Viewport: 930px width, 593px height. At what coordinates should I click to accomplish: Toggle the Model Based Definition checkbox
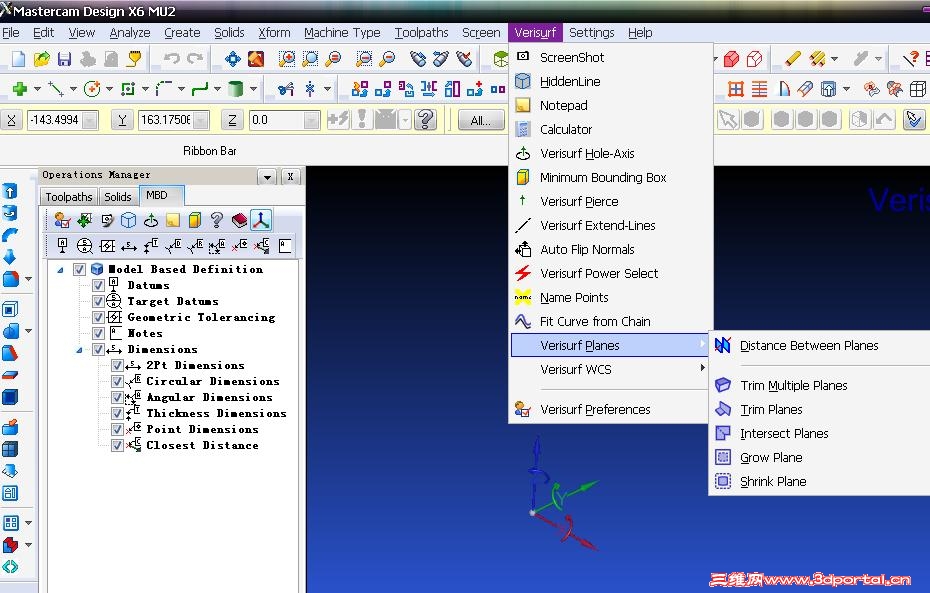point(79,269)
